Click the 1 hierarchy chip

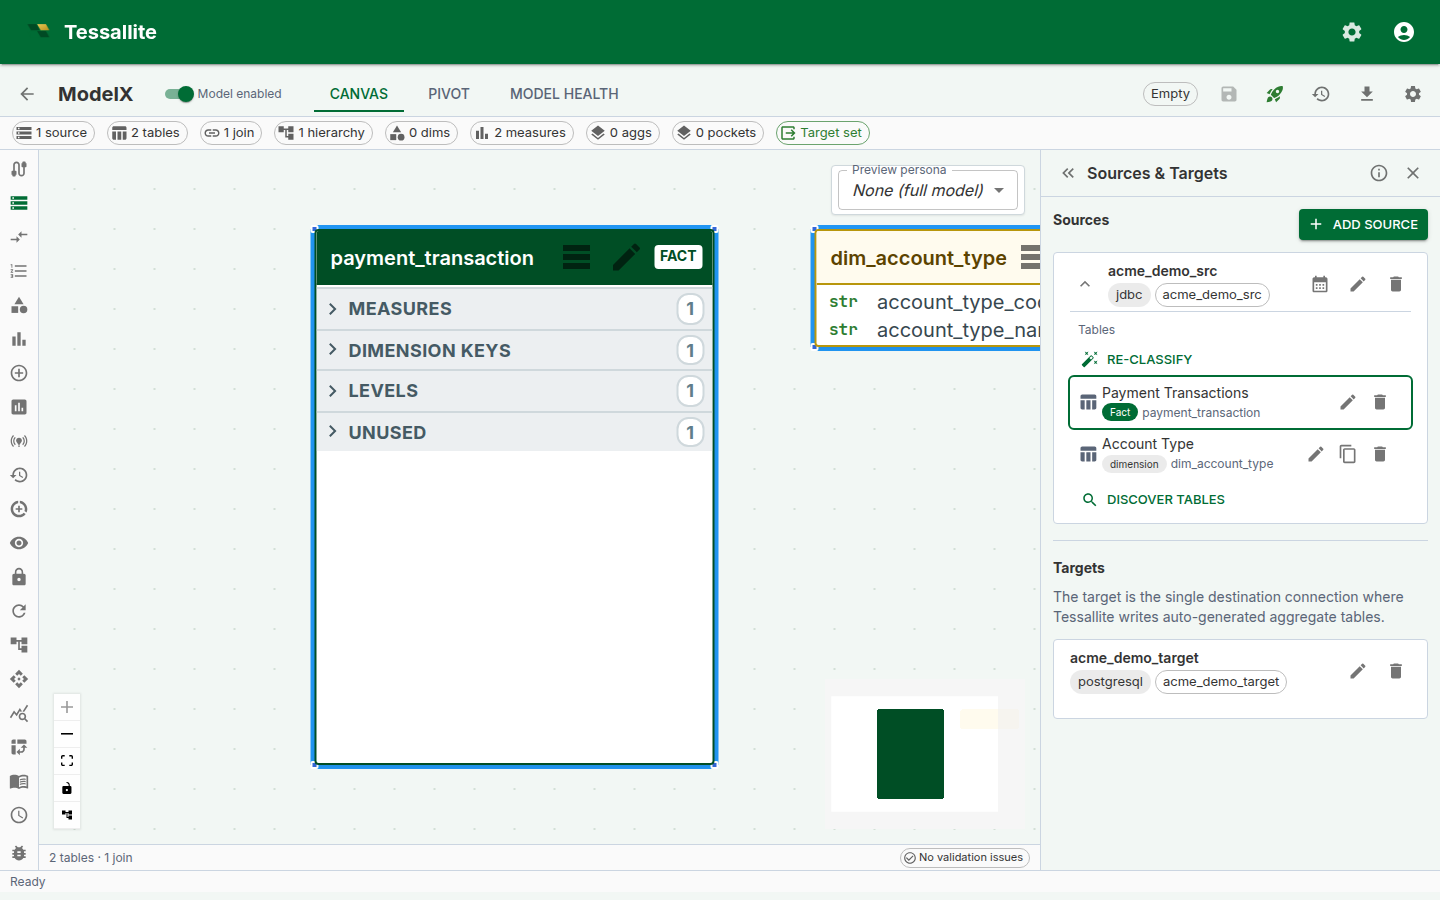tap(323, 133)
